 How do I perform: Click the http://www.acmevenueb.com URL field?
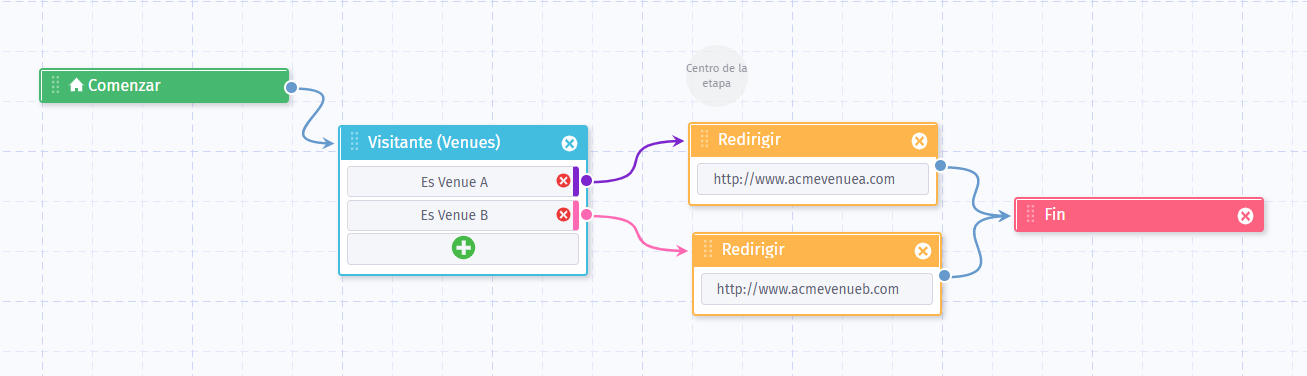(x=816, y=289)
